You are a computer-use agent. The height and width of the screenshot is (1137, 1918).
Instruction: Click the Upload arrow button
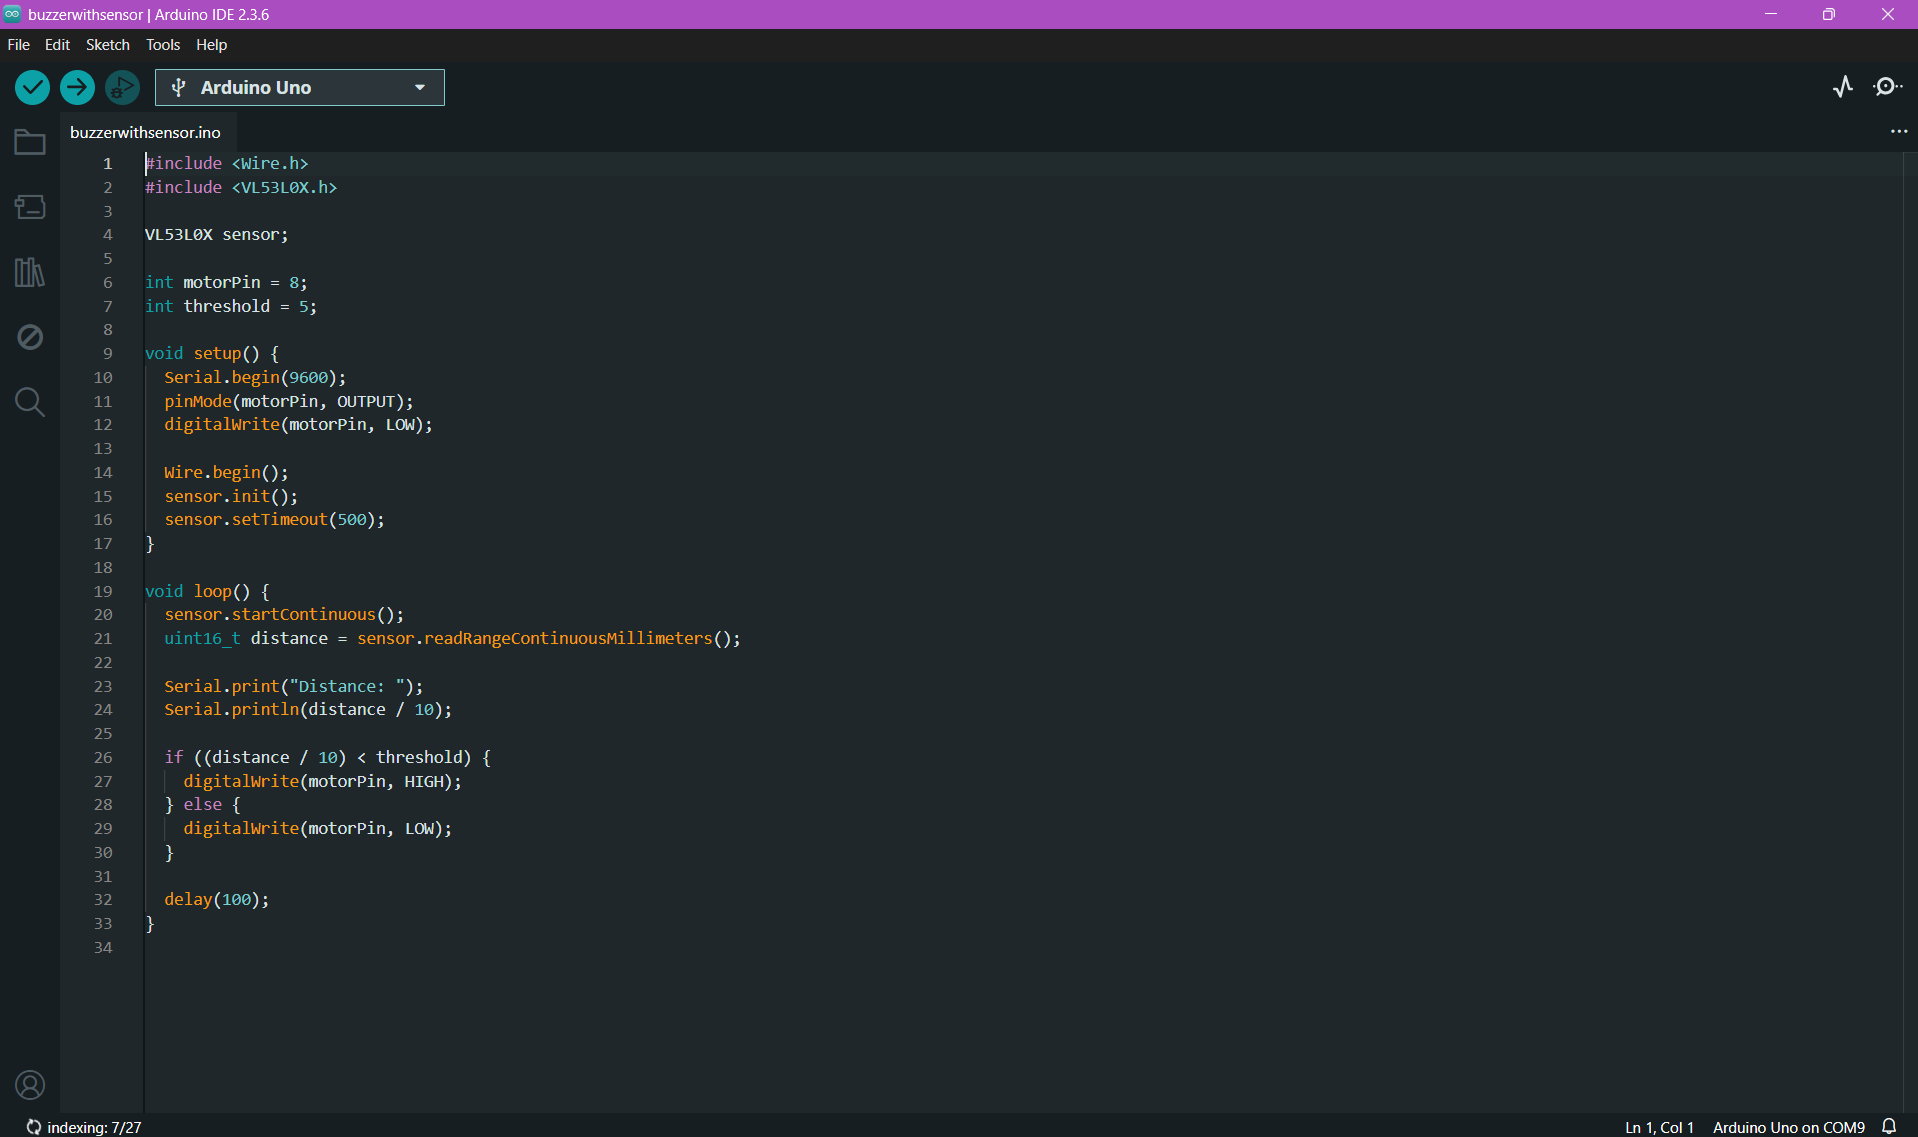[77, 88]
